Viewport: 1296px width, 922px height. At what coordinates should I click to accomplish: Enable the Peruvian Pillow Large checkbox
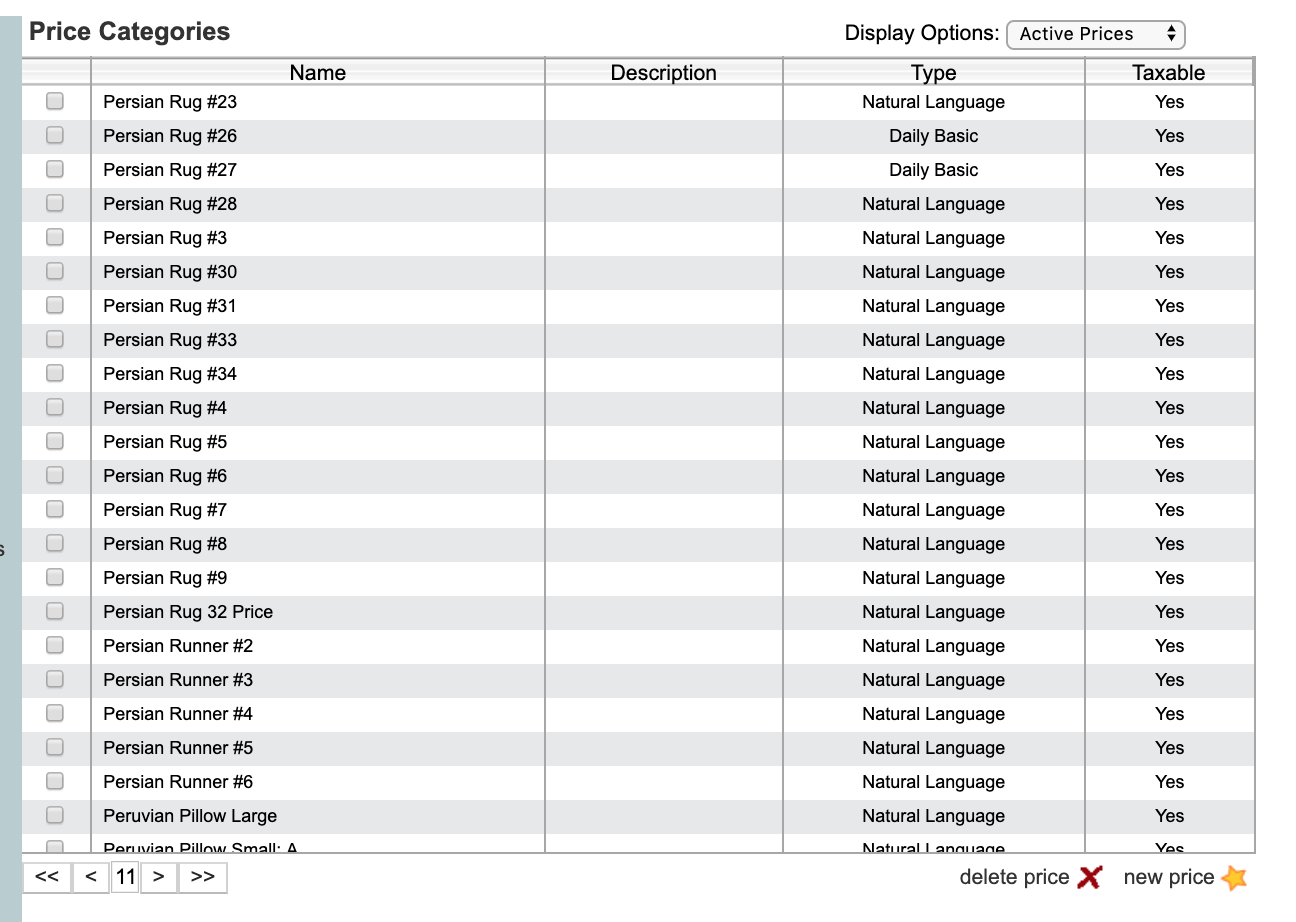pos(55,815)
